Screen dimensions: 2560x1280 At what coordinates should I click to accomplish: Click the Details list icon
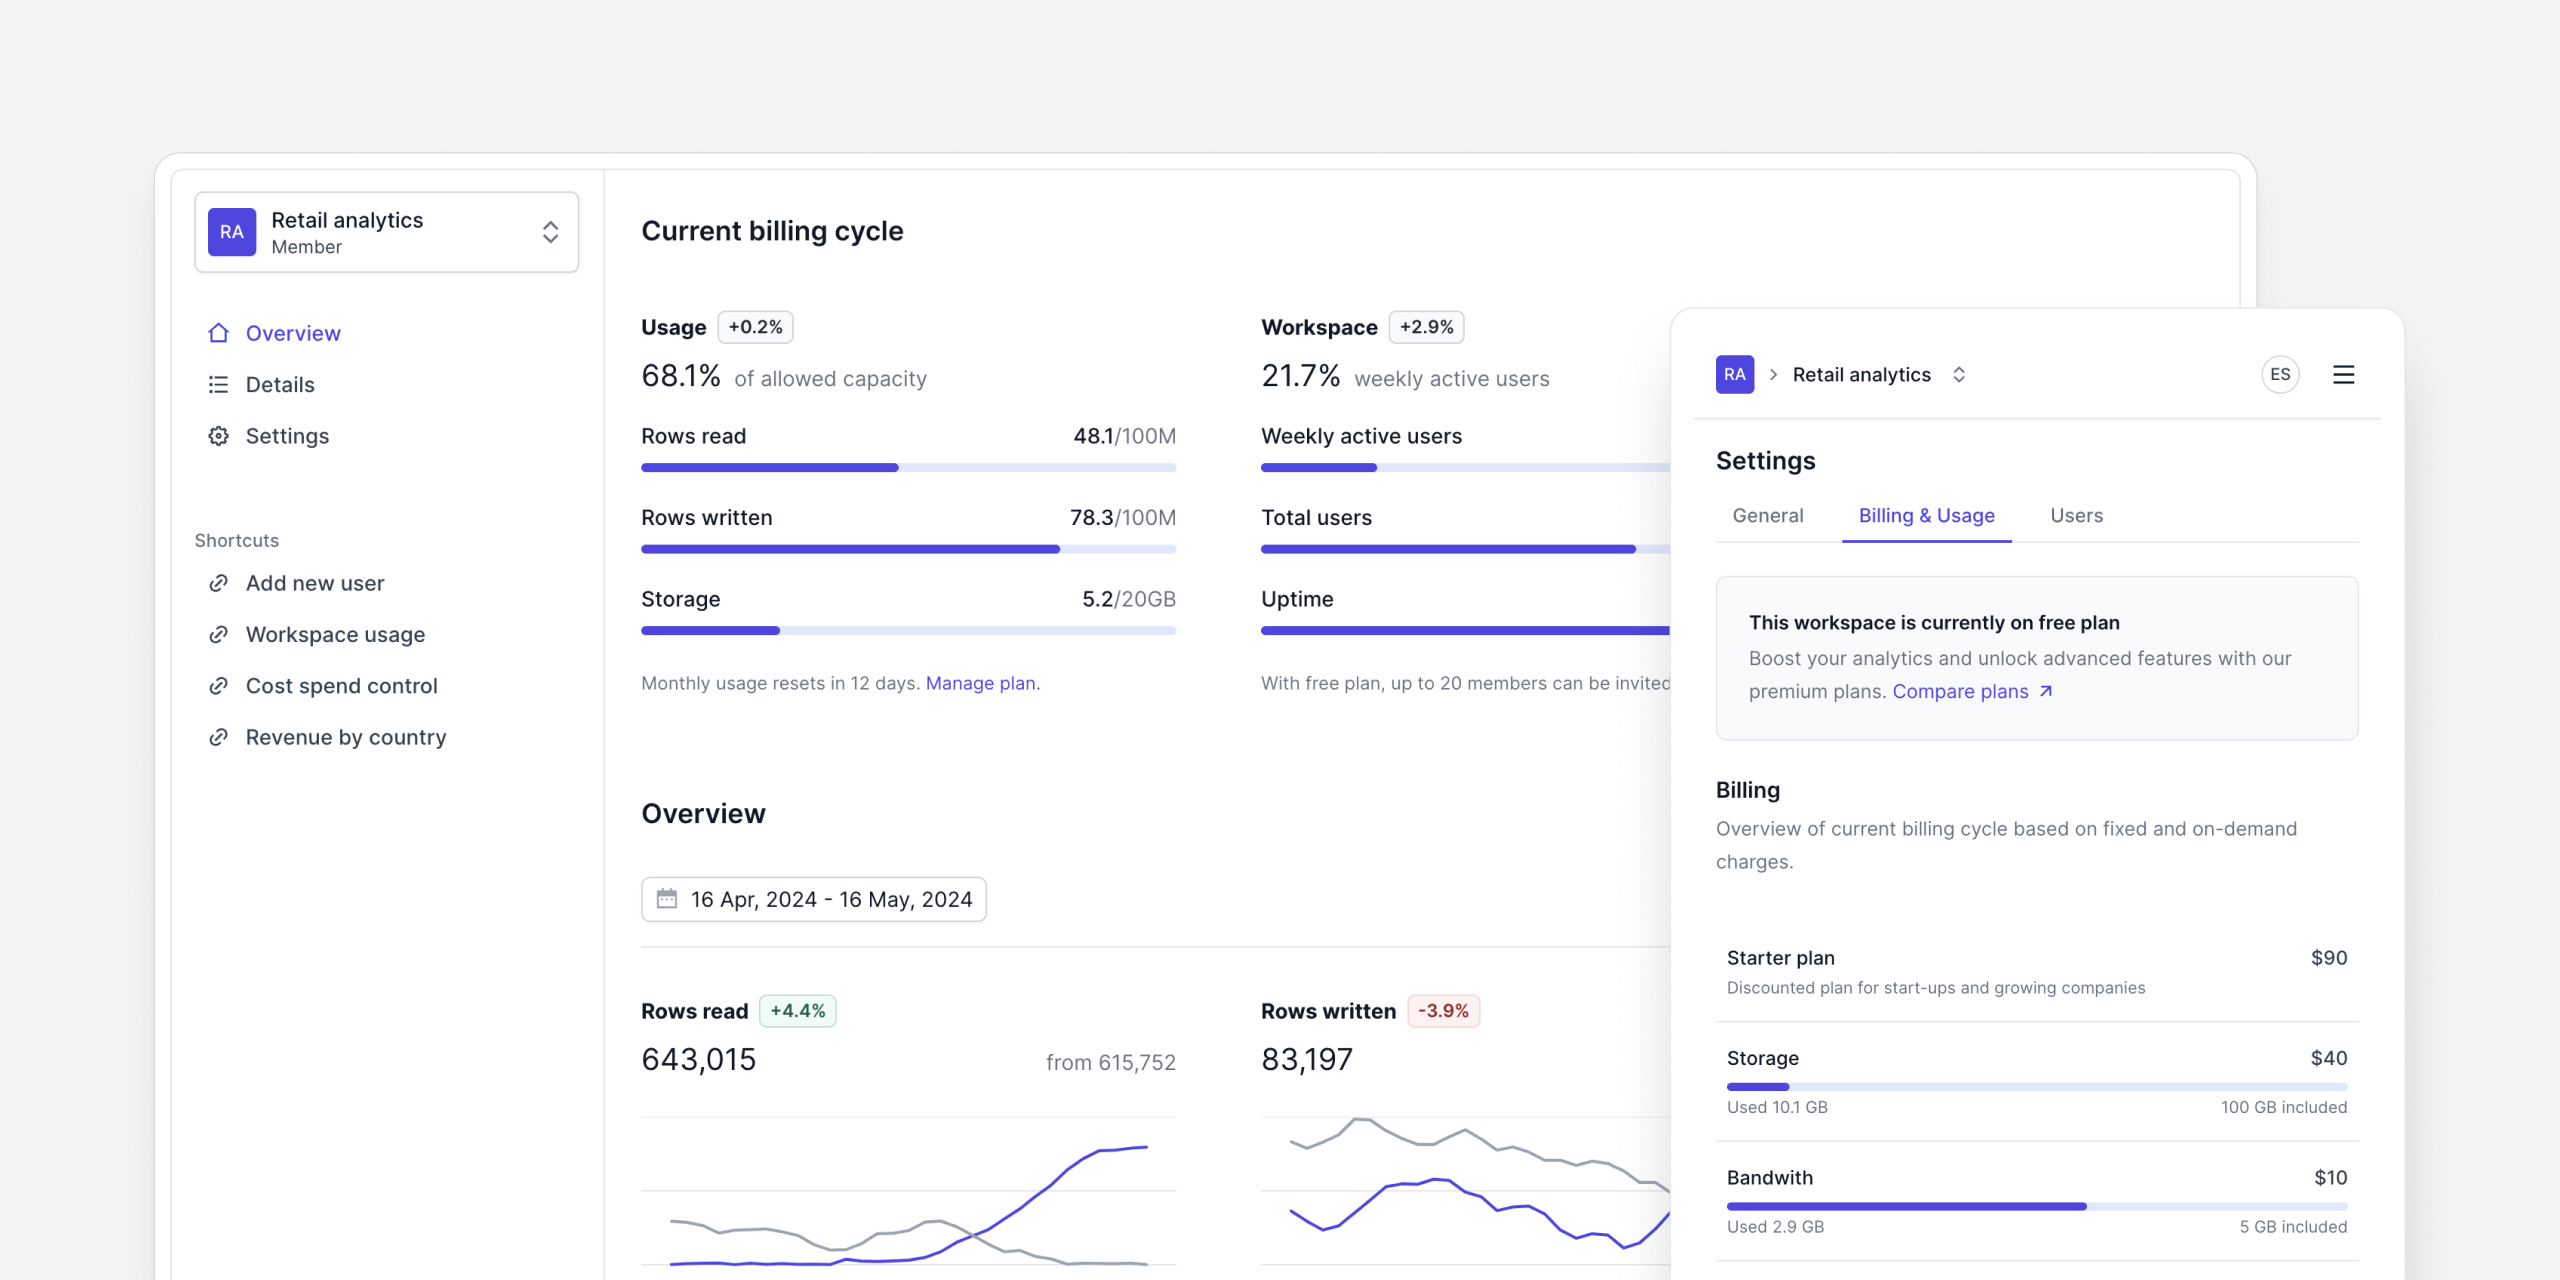218,385
